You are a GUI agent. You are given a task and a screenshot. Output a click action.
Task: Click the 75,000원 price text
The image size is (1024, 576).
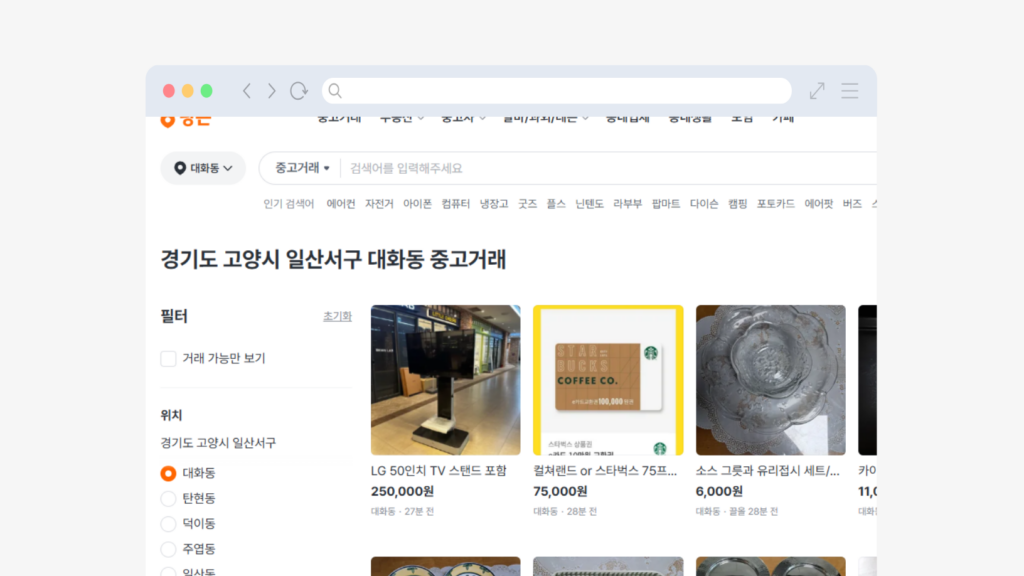[x=560, y=491]
